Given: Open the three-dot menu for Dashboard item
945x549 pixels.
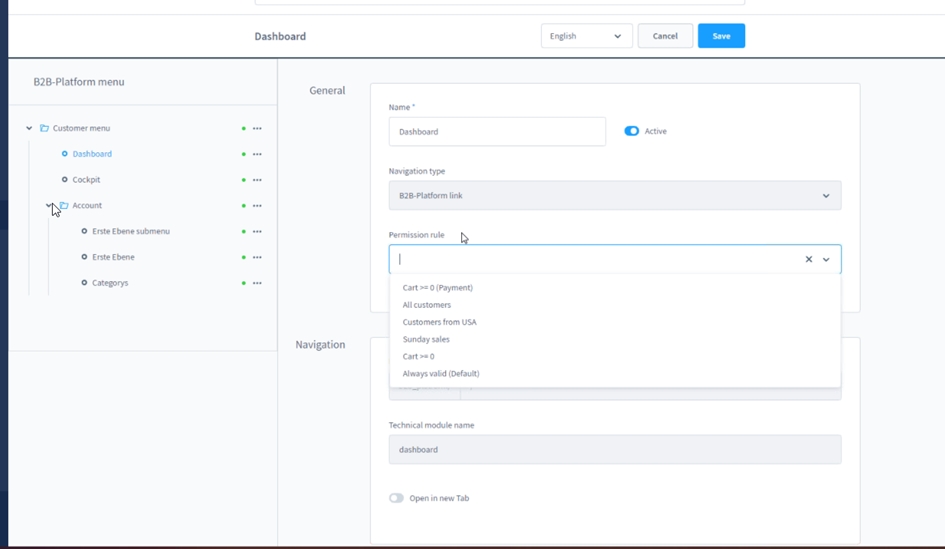Looking at the screenshot, I should click(257, 155).
